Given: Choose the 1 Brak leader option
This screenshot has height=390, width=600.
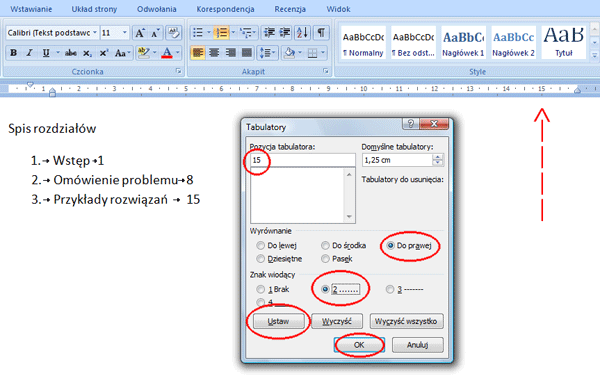Looking at the screenshot, I should pyautogui.click(x=261, y=289).
